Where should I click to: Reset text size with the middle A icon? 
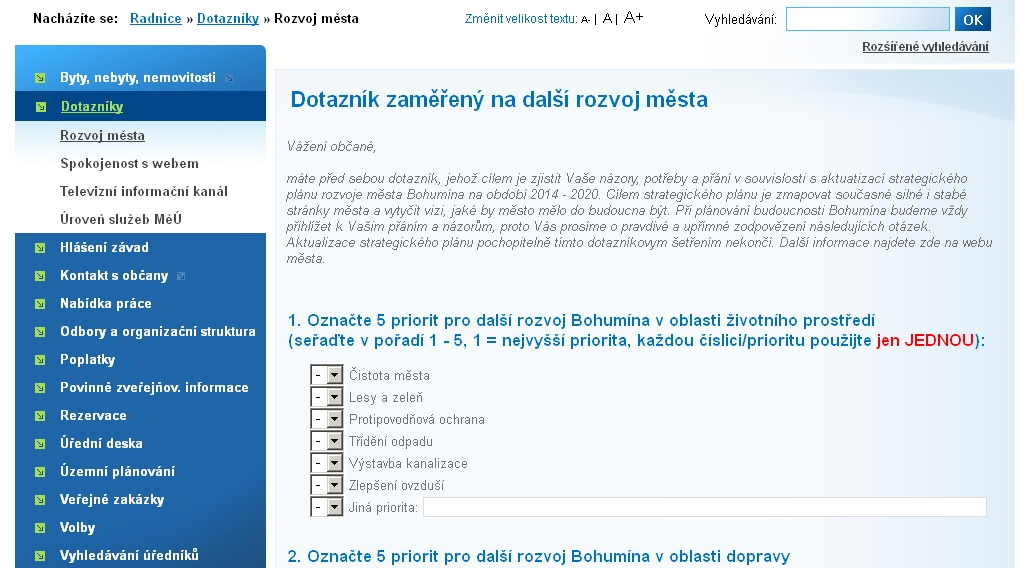pos(607,18)
